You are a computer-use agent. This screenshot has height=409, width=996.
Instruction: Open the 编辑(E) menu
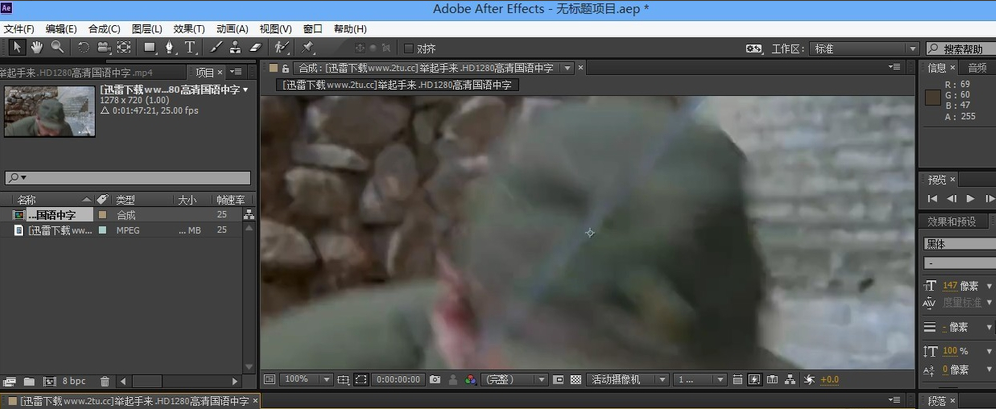[x=61, y=29]
